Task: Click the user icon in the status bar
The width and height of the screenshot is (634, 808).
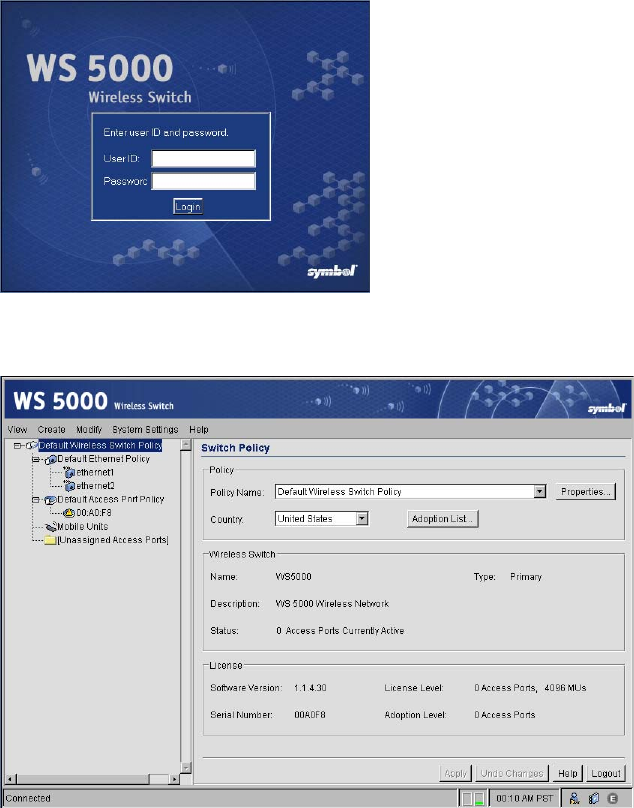Action: pyautogui.click(x=574, y=798)
